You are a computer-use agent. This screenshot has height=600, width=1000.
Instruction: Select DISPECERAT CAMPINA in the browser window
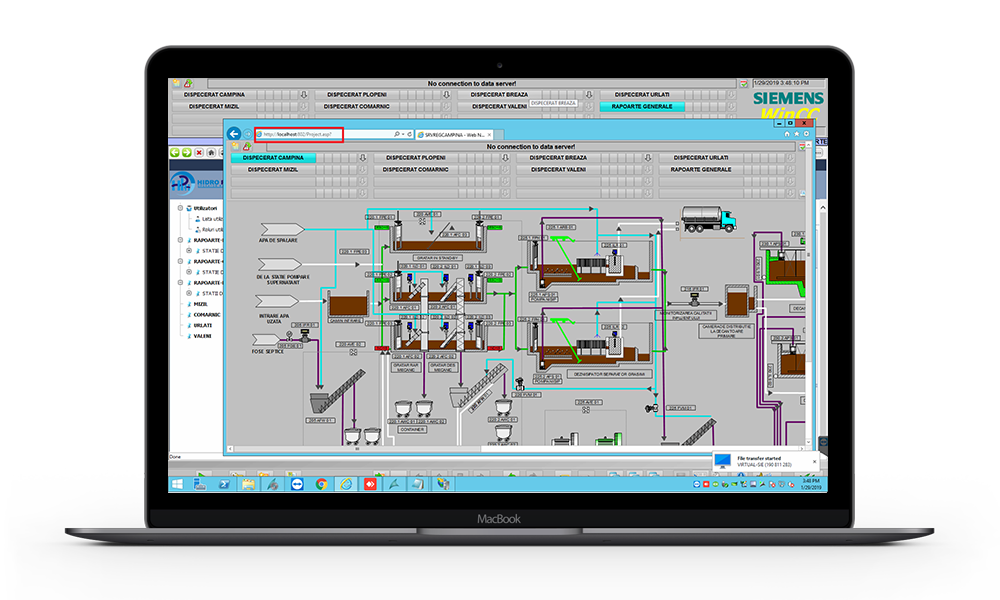(273, 157)
